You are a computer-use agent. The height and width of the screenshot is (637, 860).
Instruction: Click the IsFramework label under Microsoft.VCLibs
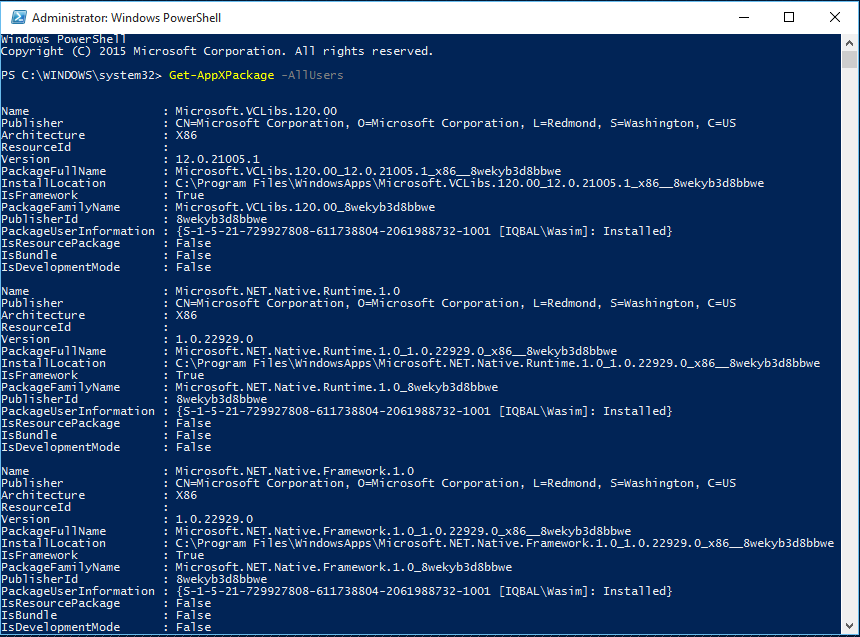click(x=39, y=195)
